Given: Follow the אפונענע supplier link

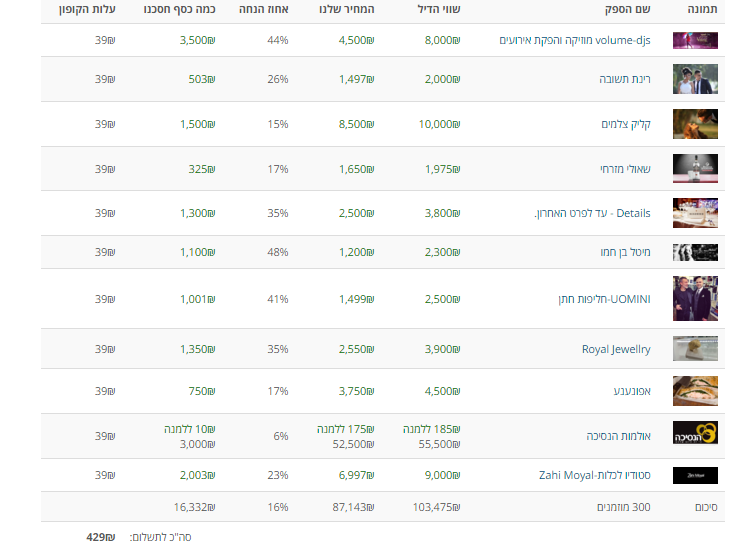Looking at the screenshot, I should (631, 391).
